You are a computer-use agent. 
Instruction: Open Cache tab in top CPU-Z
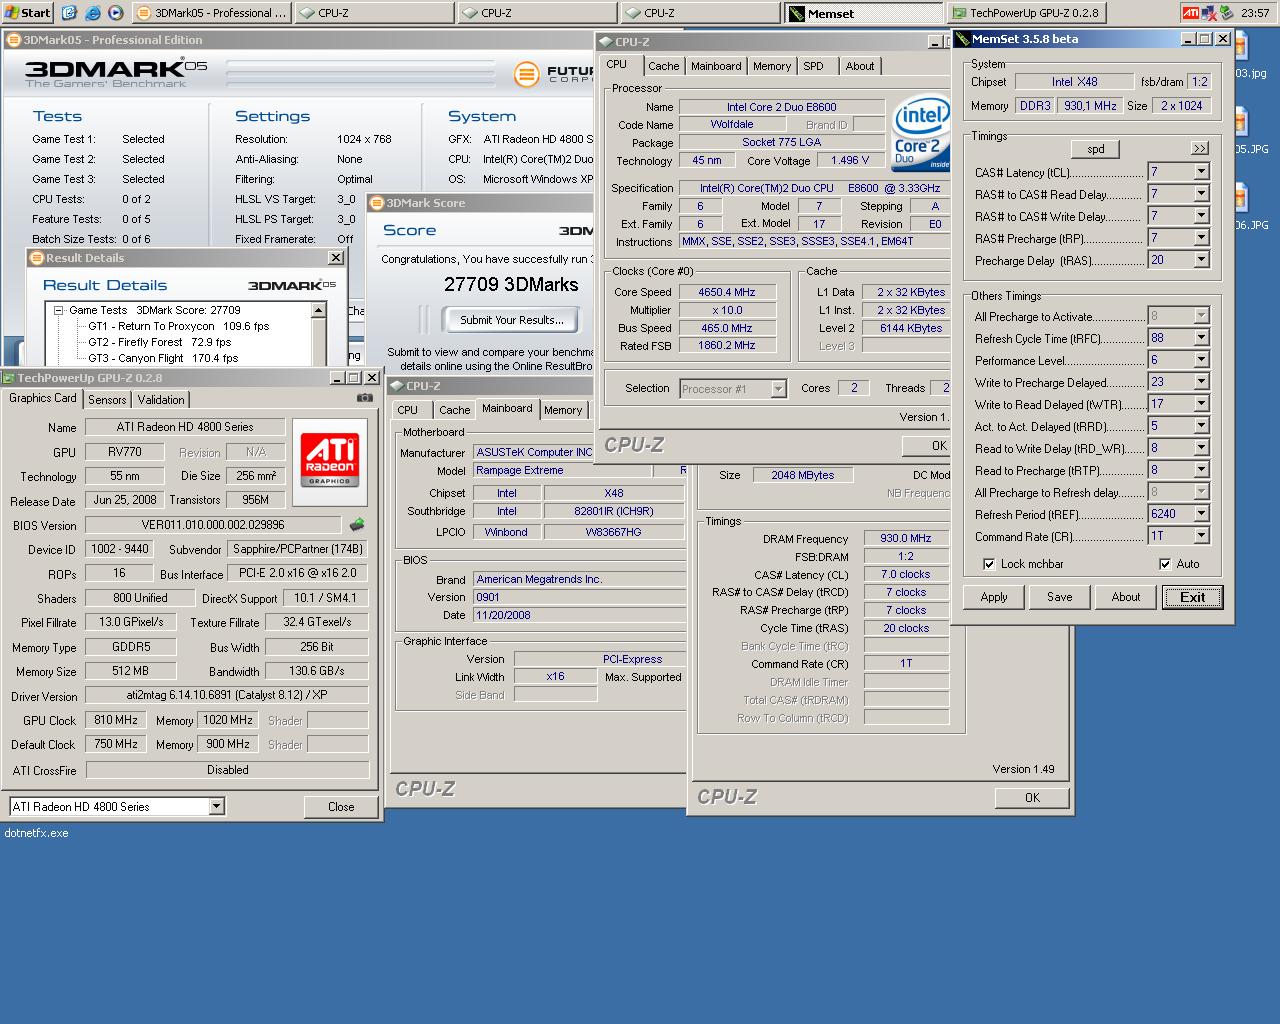(x=664, y=66)
